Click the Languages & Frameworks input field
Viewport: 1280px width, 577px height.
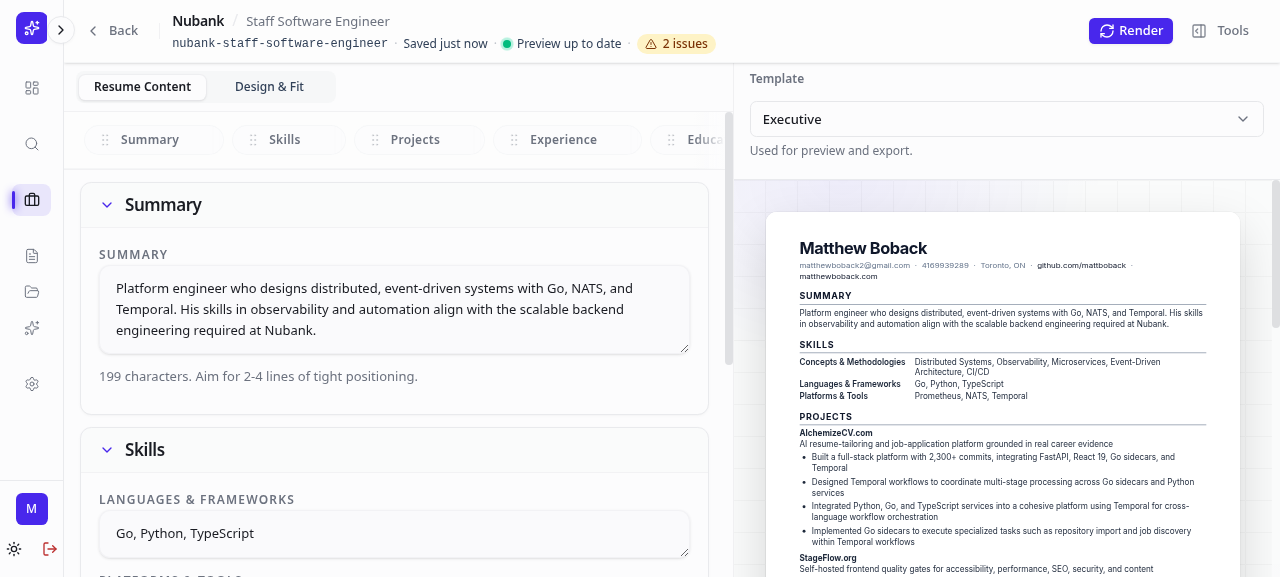[394, 534]
